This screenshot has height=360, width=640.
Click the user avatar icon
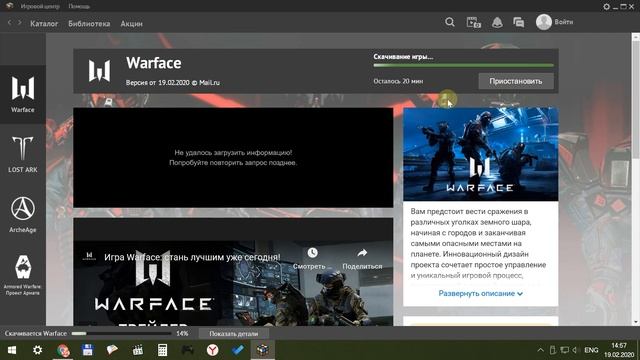tap(544, 22)
